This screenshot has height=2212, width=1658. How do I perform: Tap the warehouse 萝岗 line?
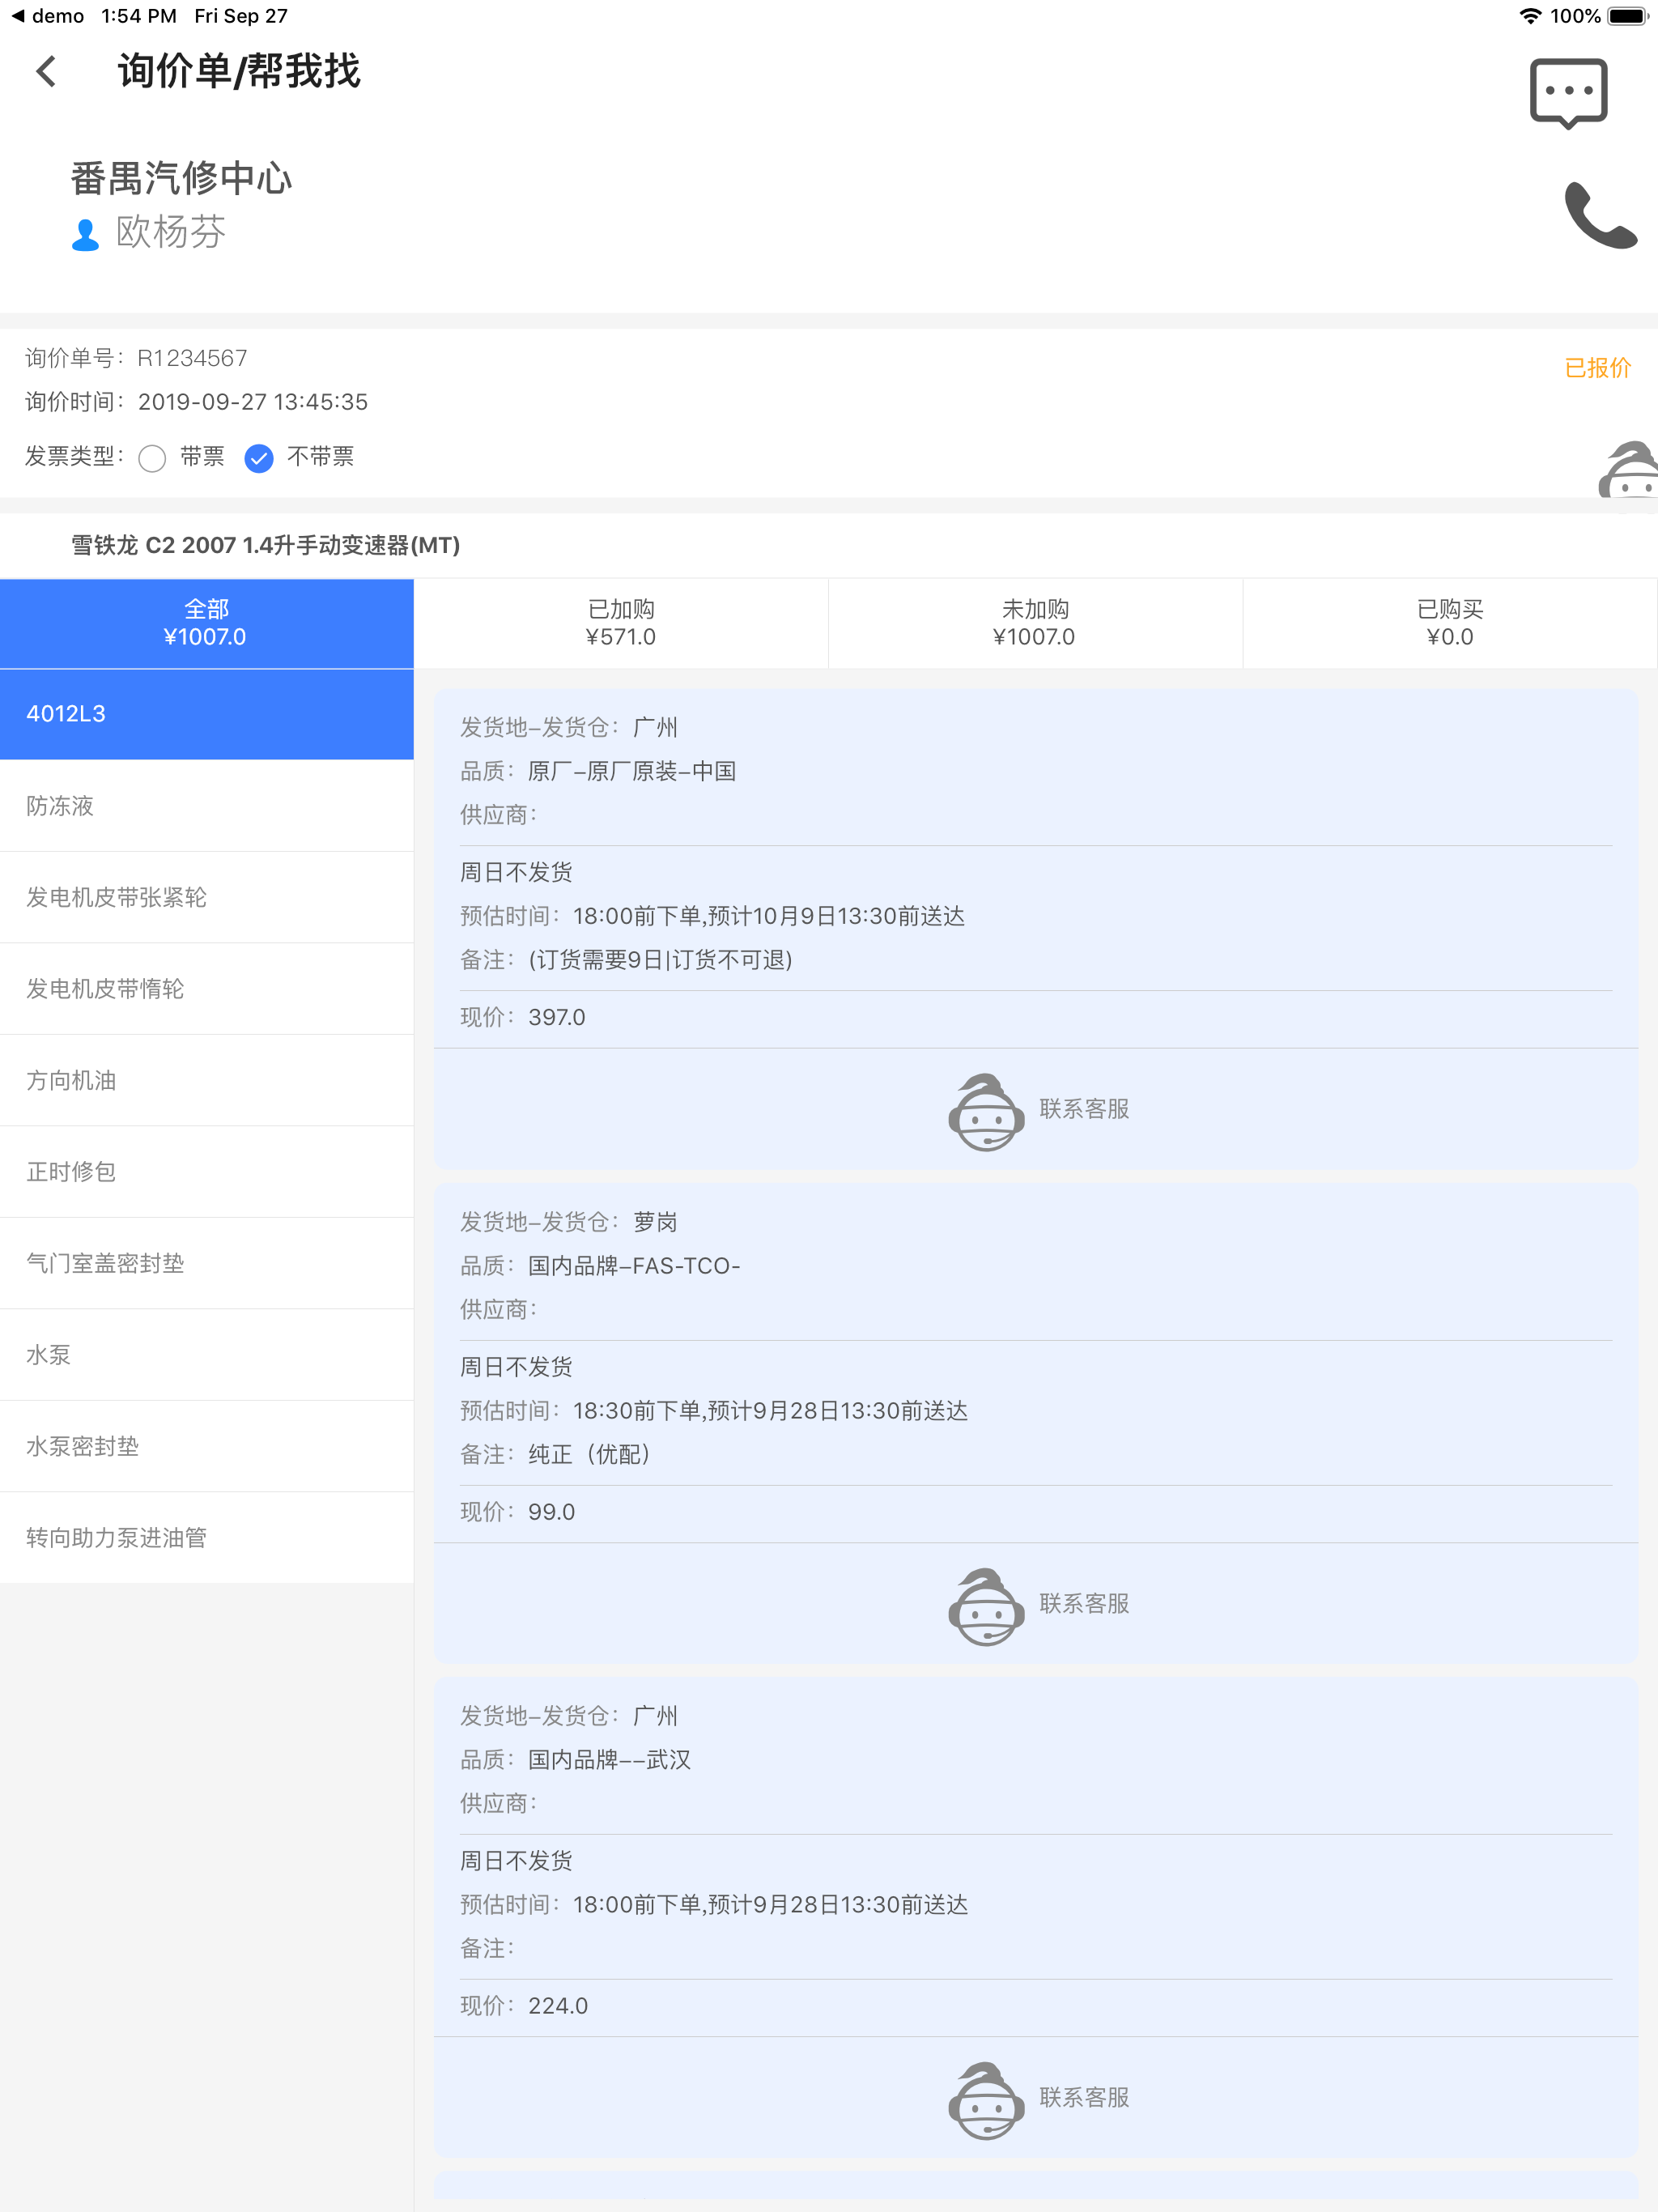pyautogui.click(x=569, y=1222)
